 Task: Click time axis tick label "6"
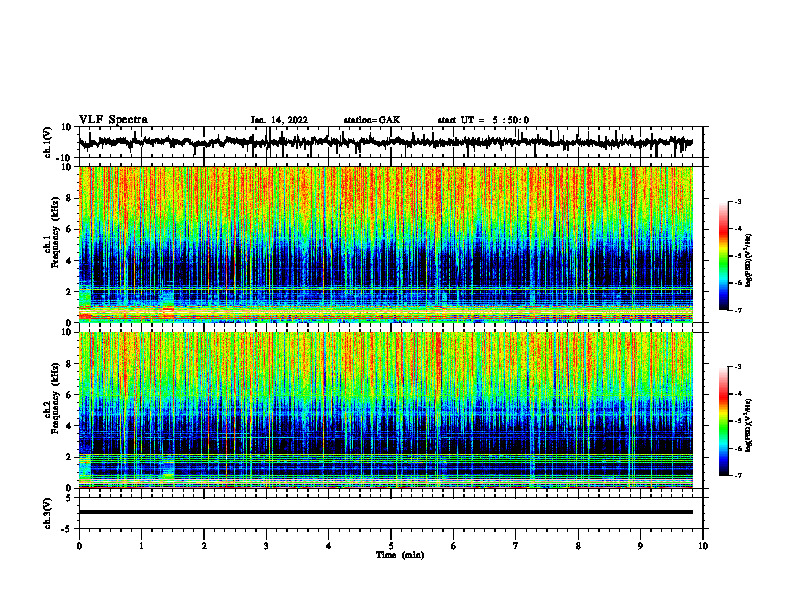pos(454,546)
